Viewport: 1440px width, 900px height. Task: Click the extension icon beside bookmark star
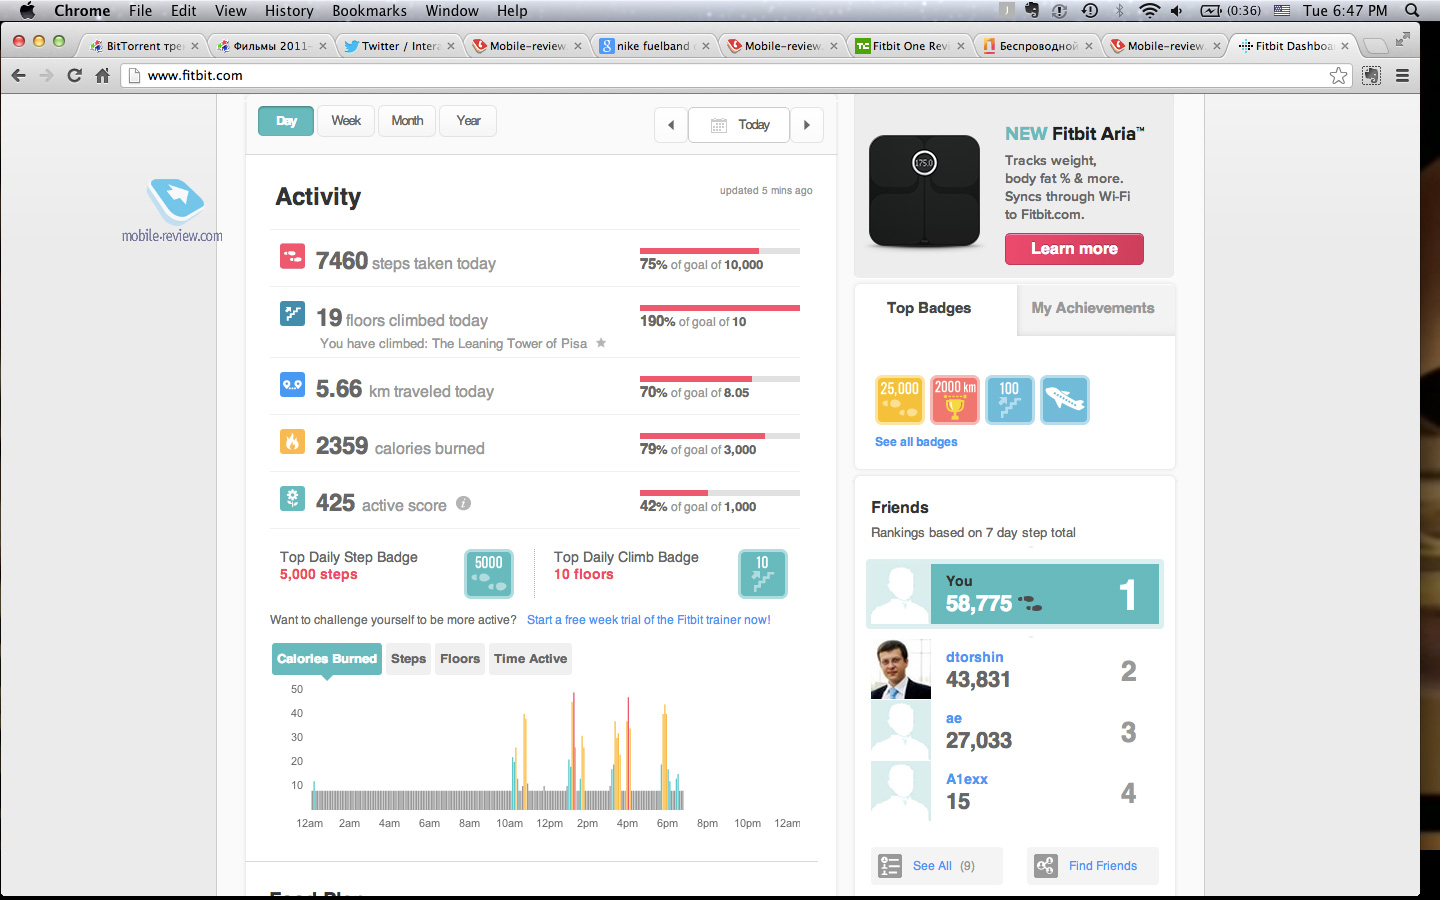tap(1372, 76)
